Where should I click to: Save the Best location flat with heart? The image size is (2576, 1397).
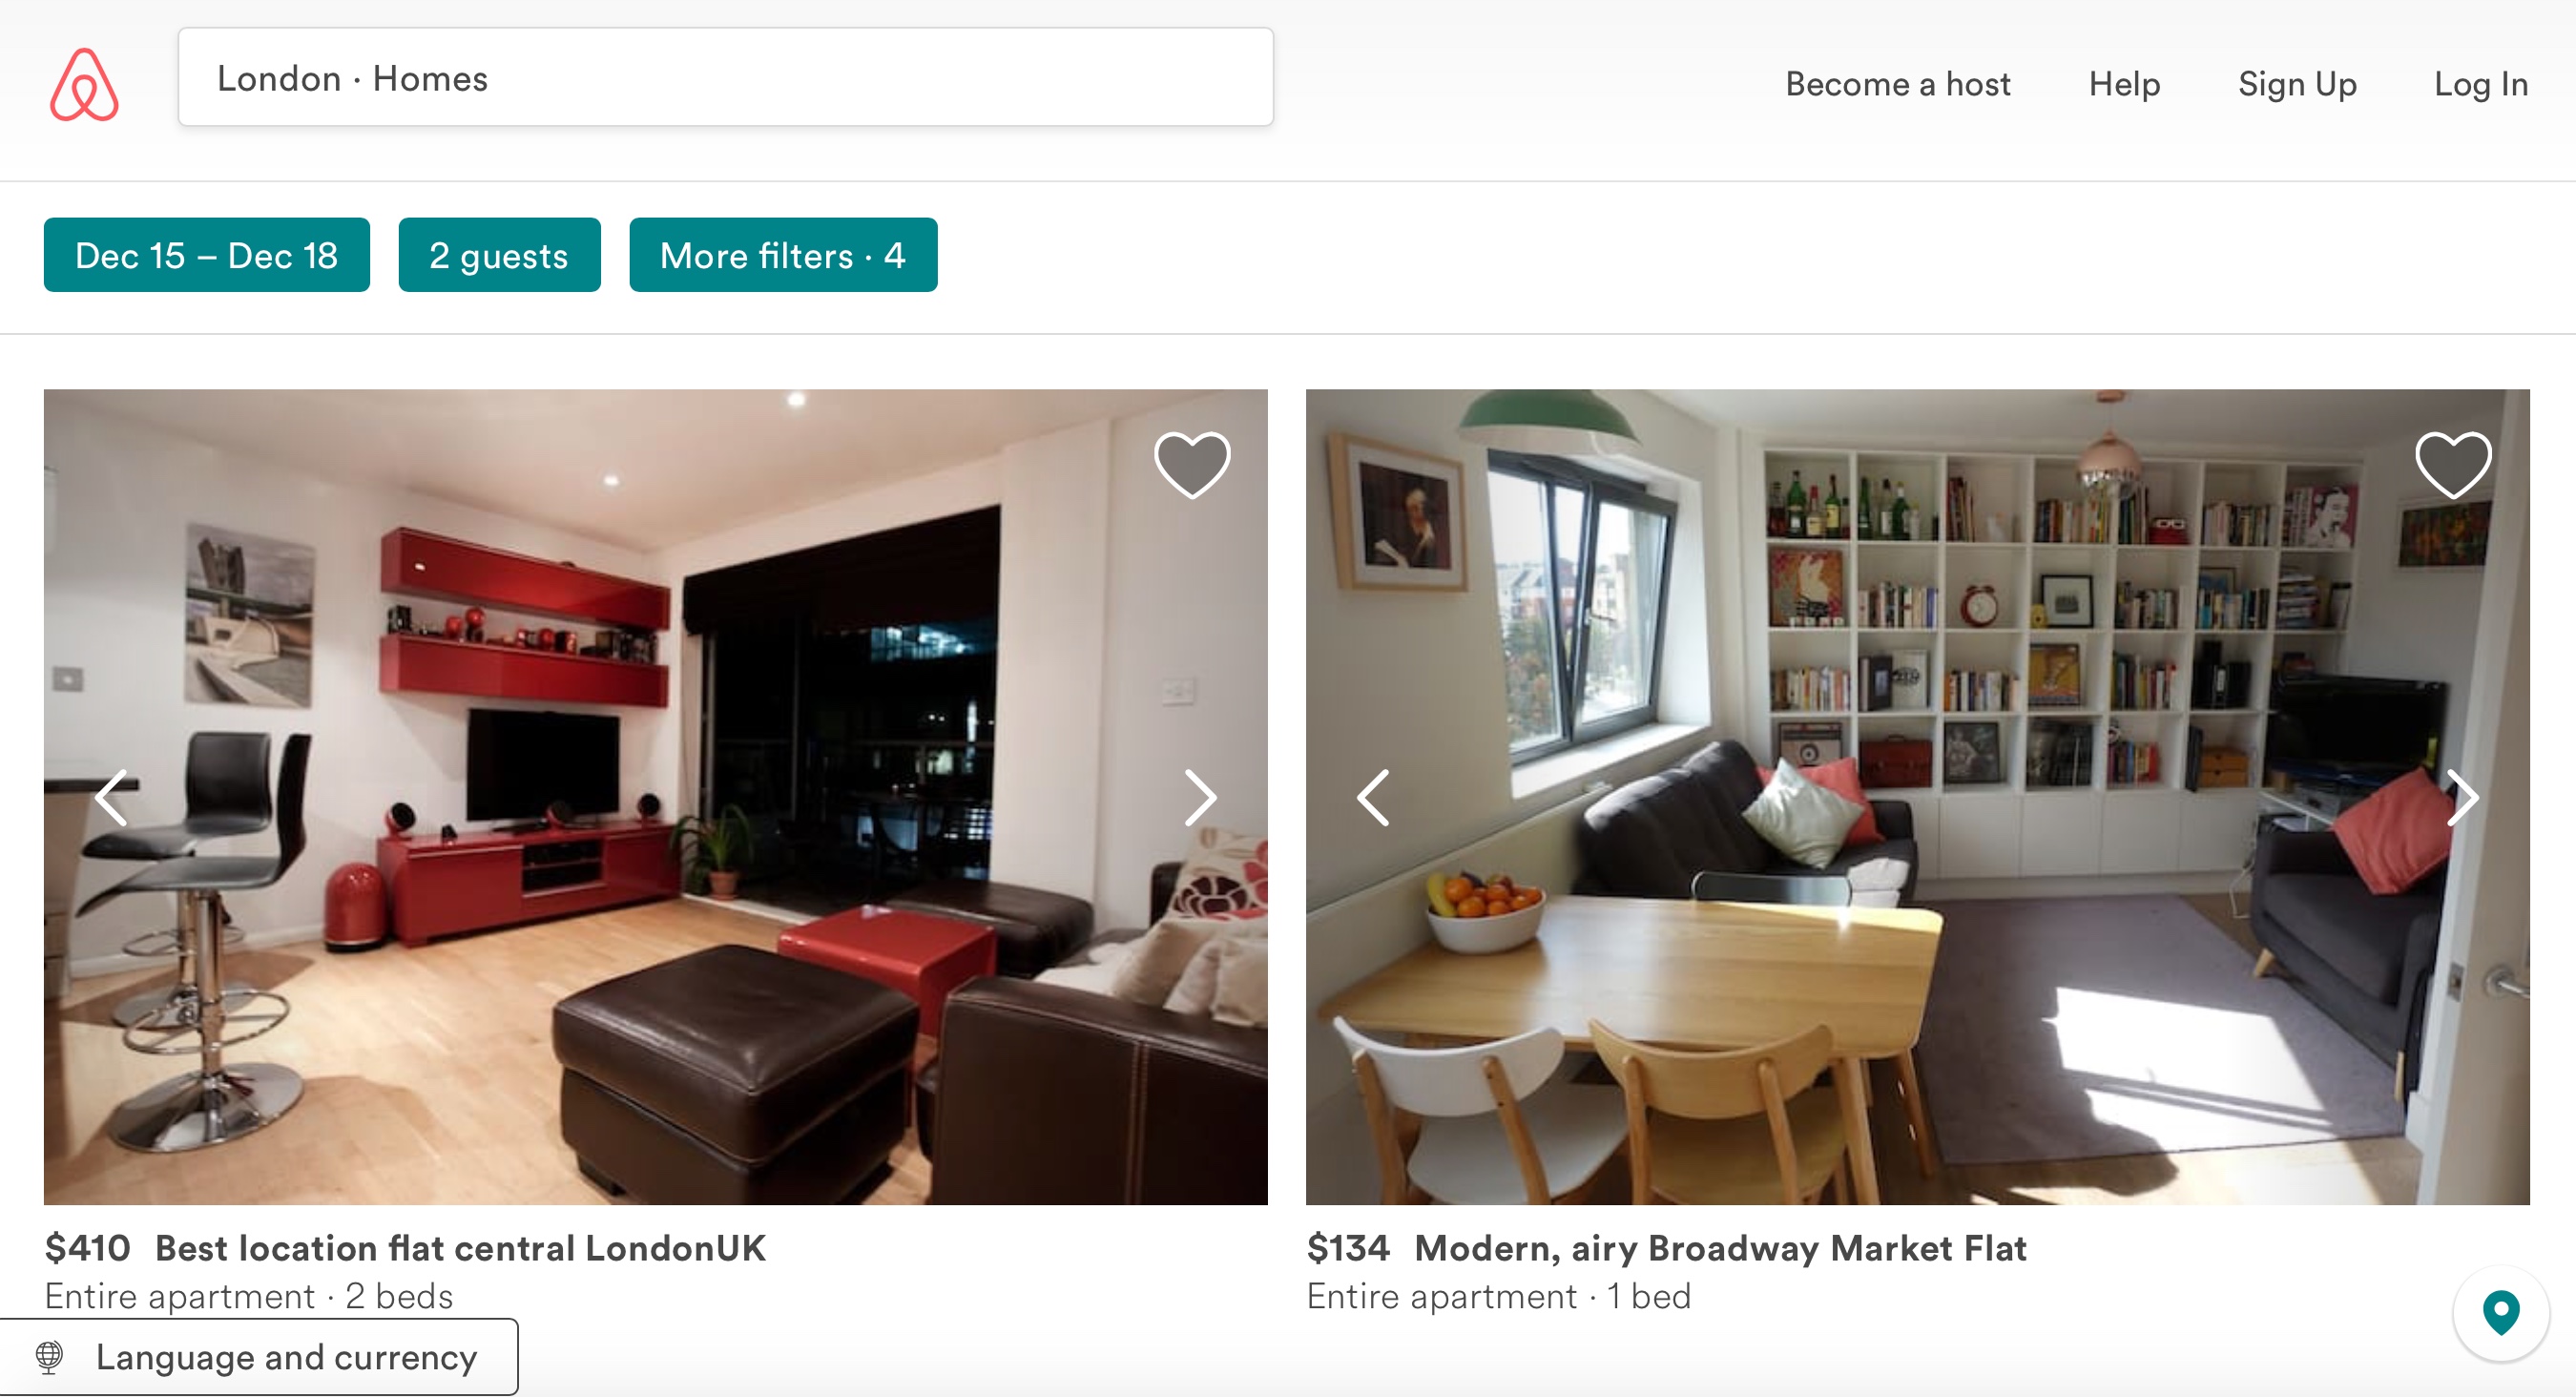(x=1192, y=464)
